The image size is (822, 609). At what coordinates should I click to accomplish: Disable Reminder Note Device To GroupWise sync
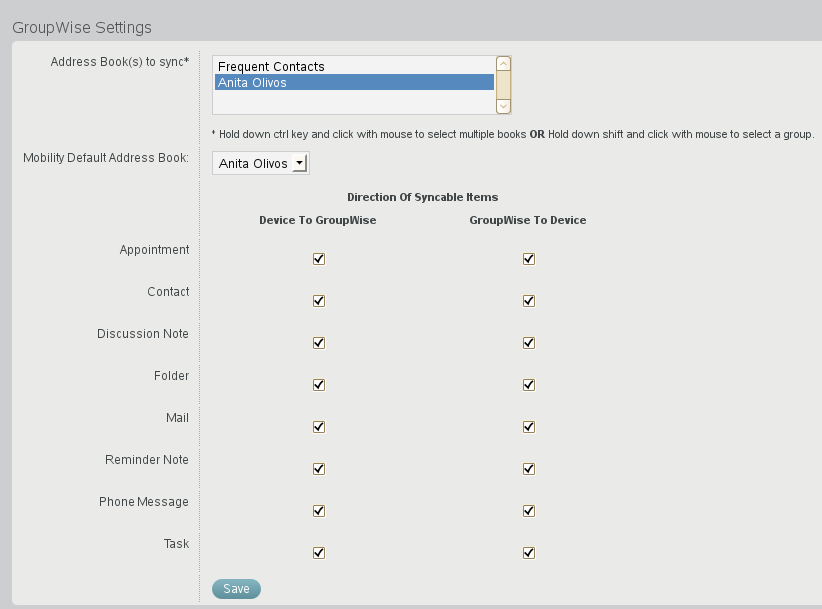(x=319, y=469)
